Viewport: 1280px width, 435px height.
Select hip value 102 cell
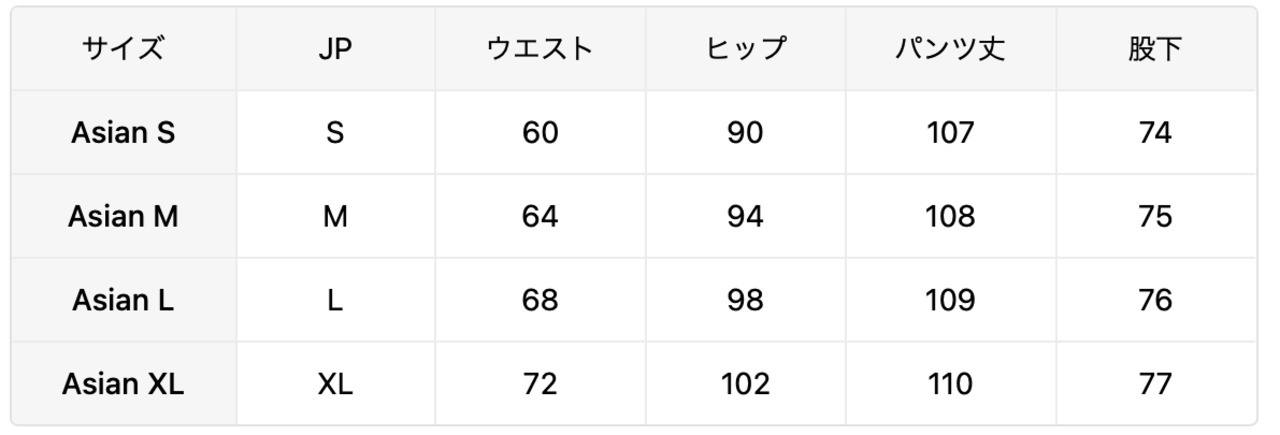745,384
